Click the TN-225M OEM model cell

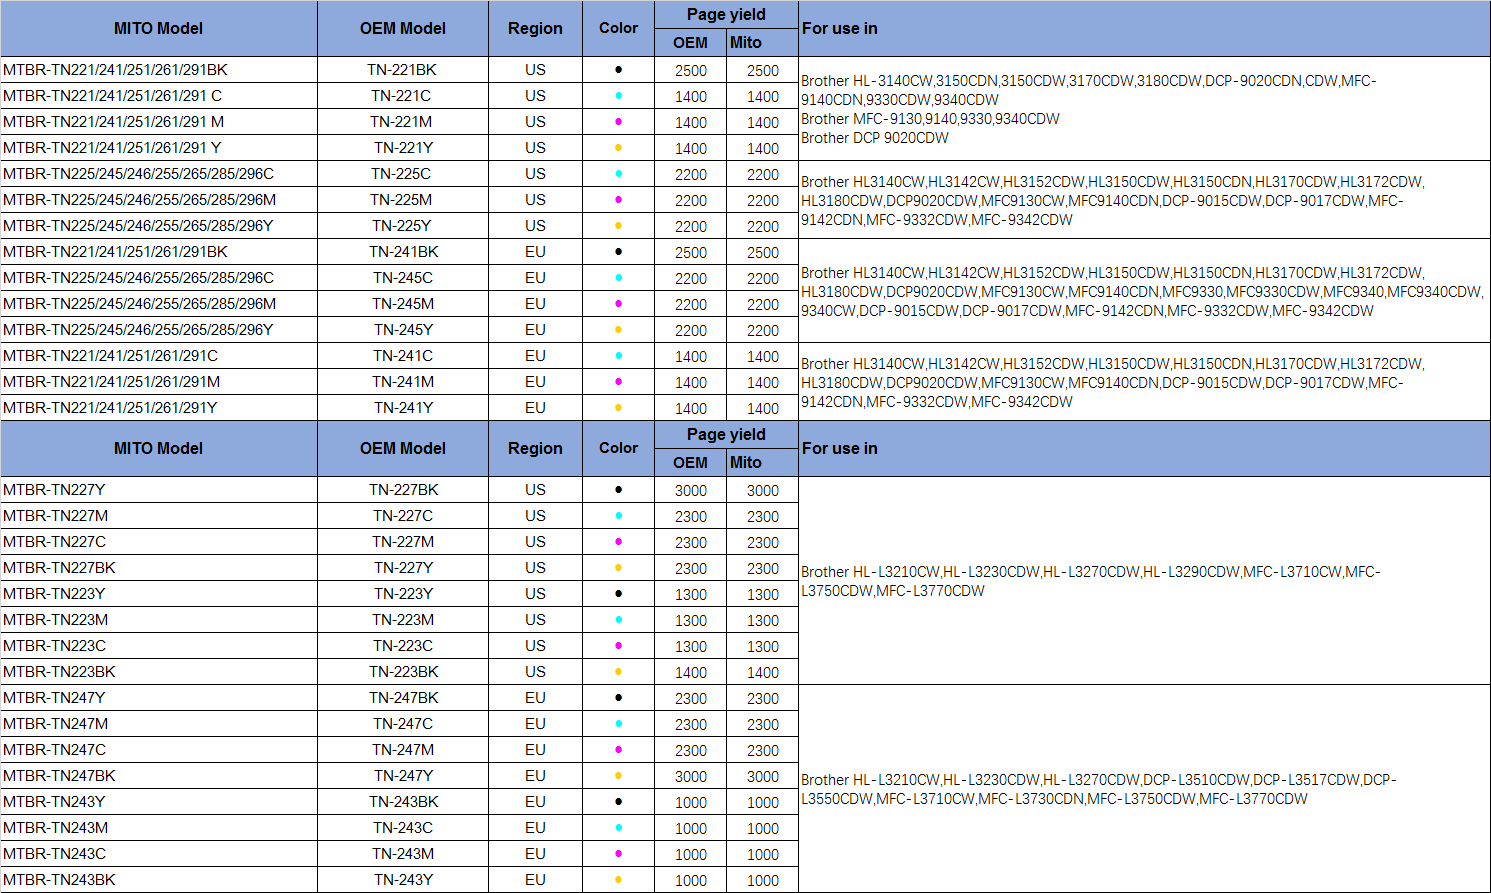[x=402, y=200]
